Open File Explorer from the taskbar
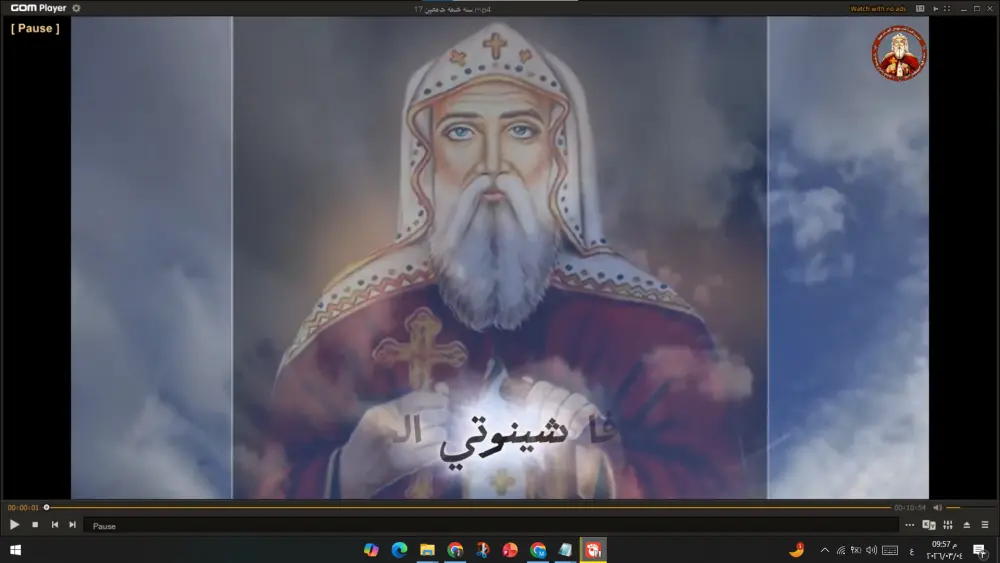The width and height of the screenshot is (1000, 563). 427,550
